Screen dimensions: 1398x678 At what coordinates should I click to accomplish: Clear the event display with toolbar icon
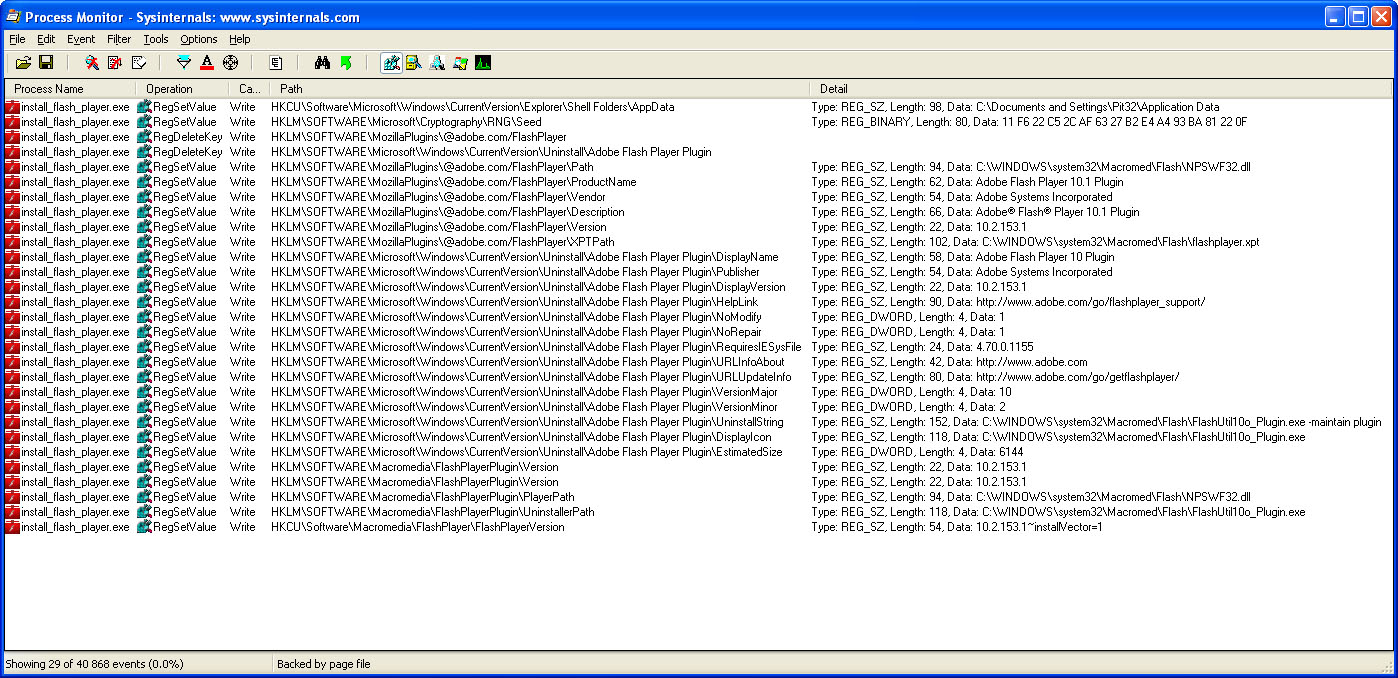pos(139,63)
